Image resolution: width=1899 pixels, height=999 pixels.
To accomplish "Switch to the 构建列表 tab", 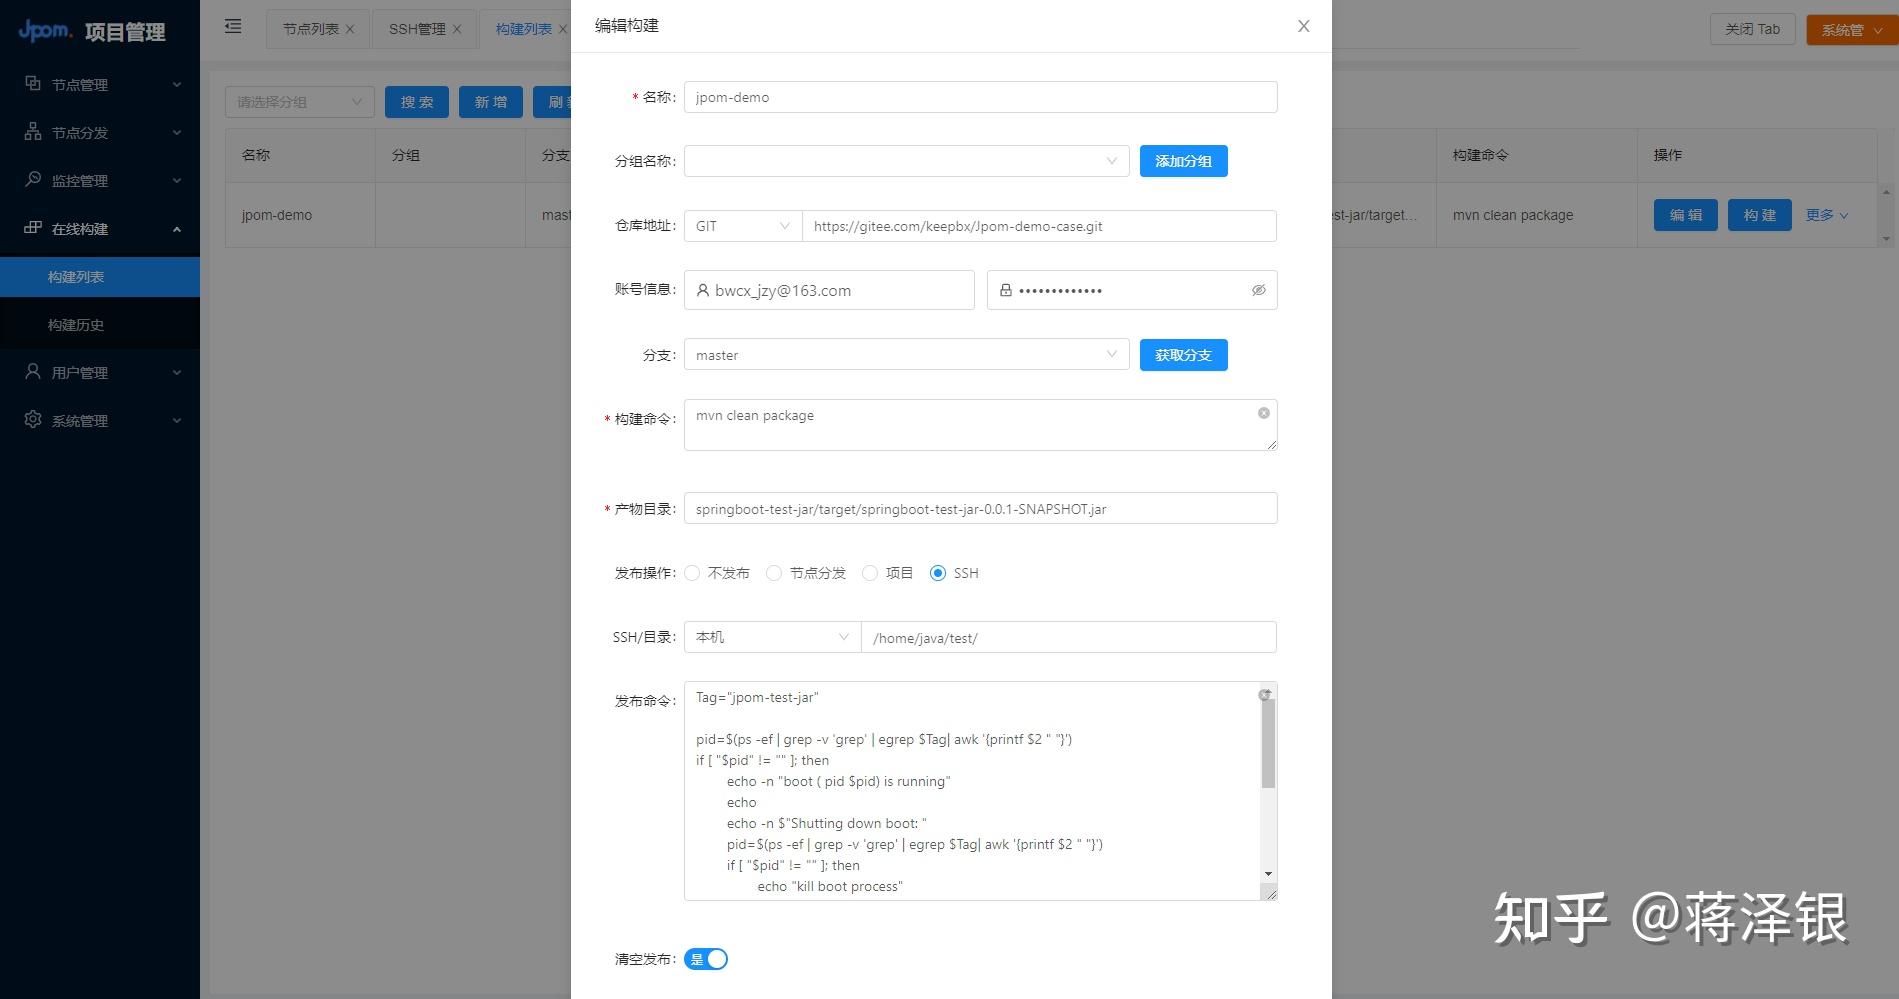I will pos(524,29).
